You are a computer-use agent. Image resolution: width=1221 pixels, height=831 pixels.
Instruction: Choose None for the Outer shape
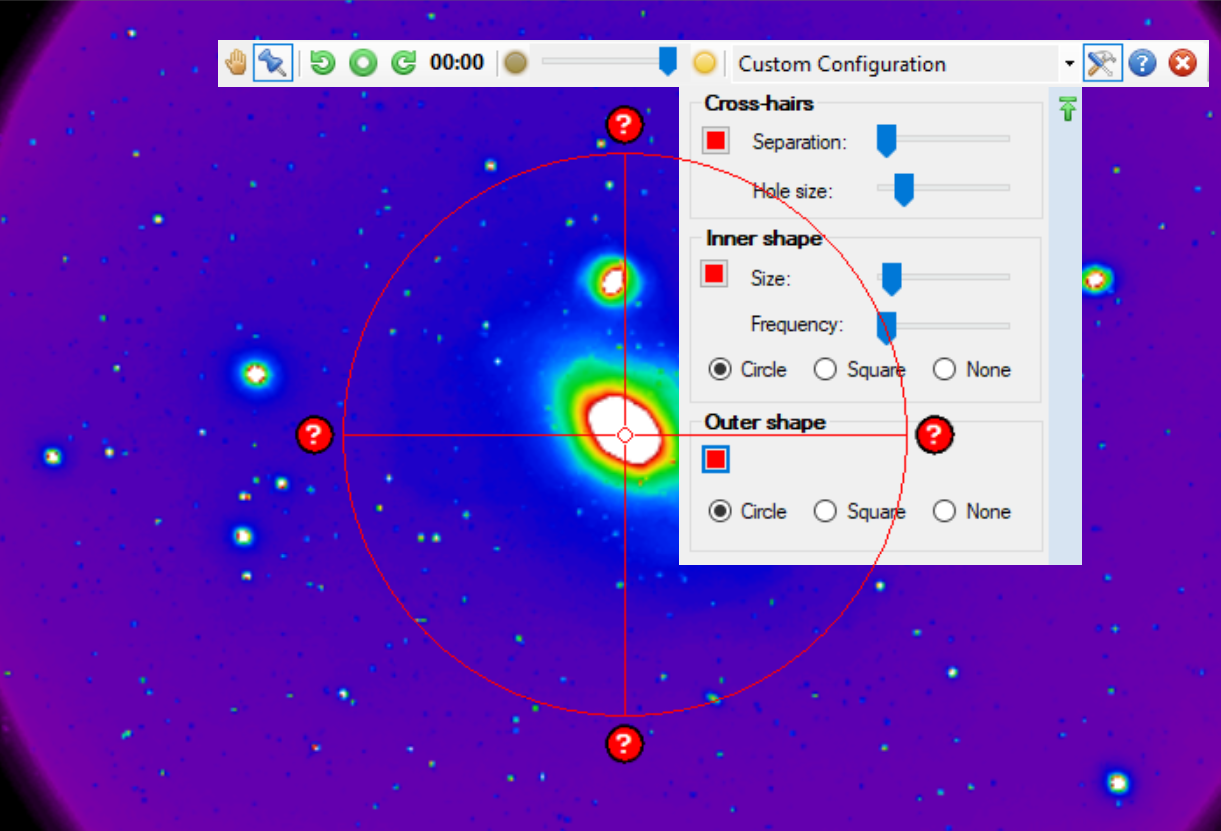(x=945, y=511)
